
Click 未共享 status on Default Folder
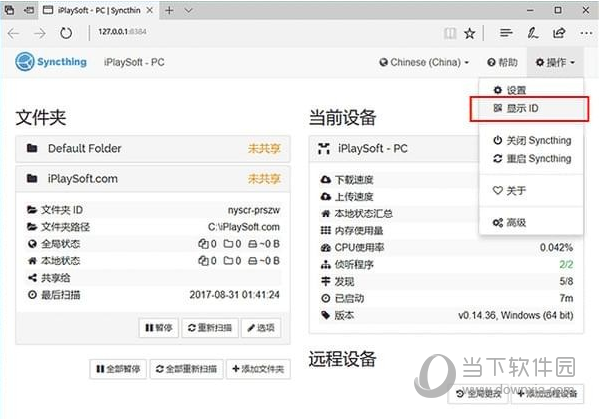tap(264, 149)
